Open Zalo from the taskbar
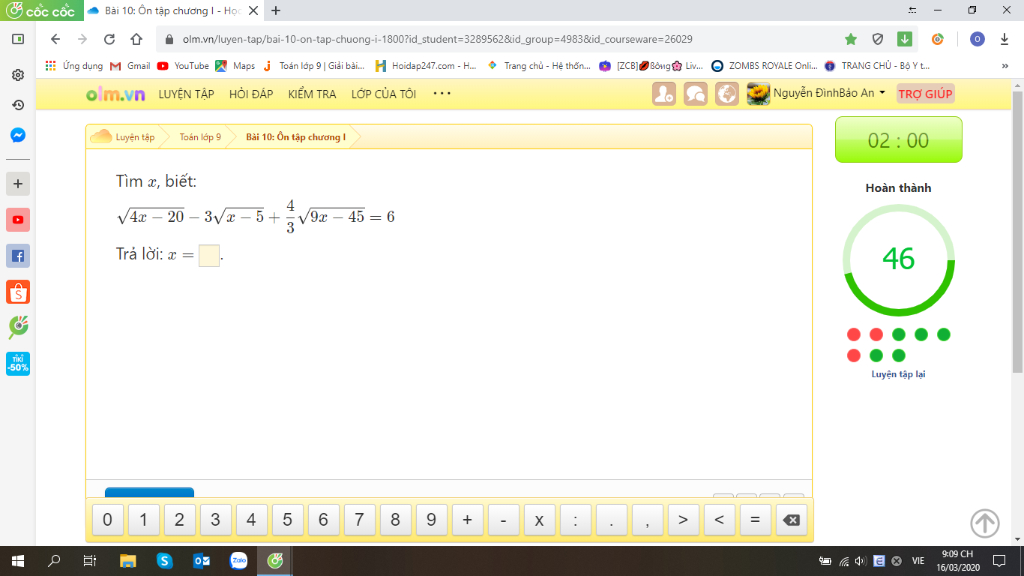The width and height of the screenshot is (1024, 576). pos(238,561)
